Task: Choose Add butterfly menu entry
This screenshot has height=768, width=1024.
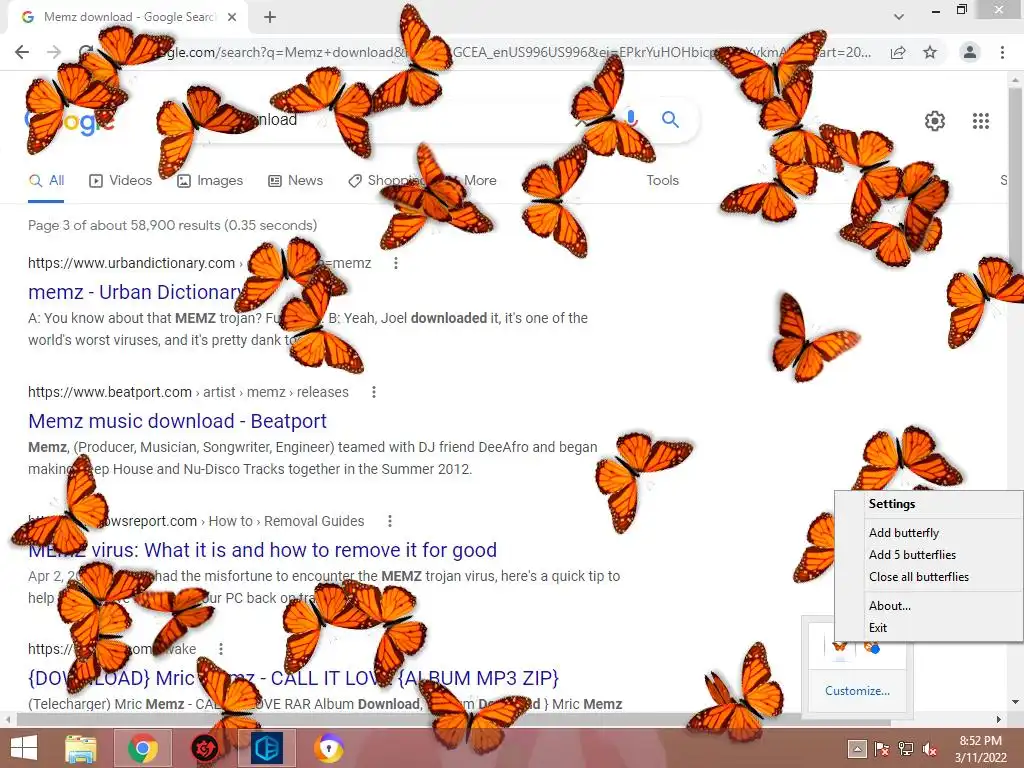Action: (x=904, y=533)
